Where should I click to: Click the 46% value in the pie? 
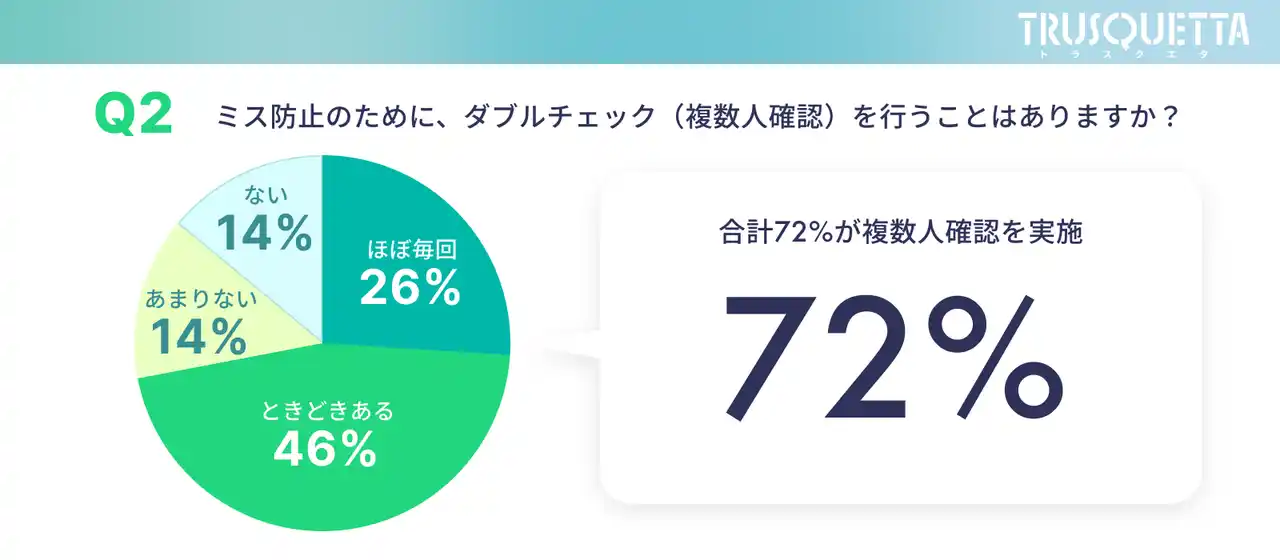point(326,451)
